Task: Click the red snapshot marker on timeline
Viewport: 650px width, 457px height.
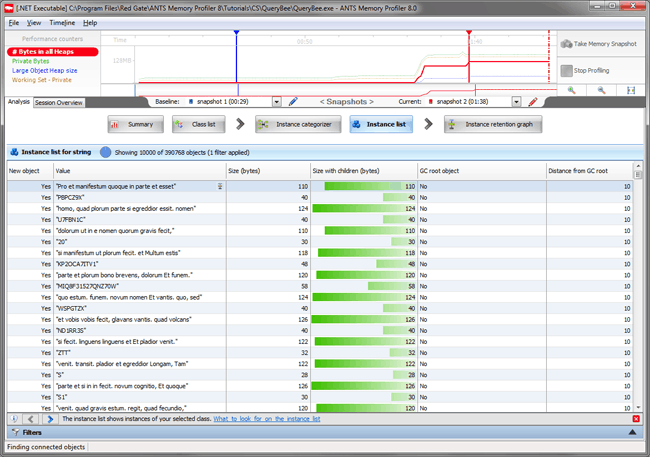Action: (x=468, y=35)
